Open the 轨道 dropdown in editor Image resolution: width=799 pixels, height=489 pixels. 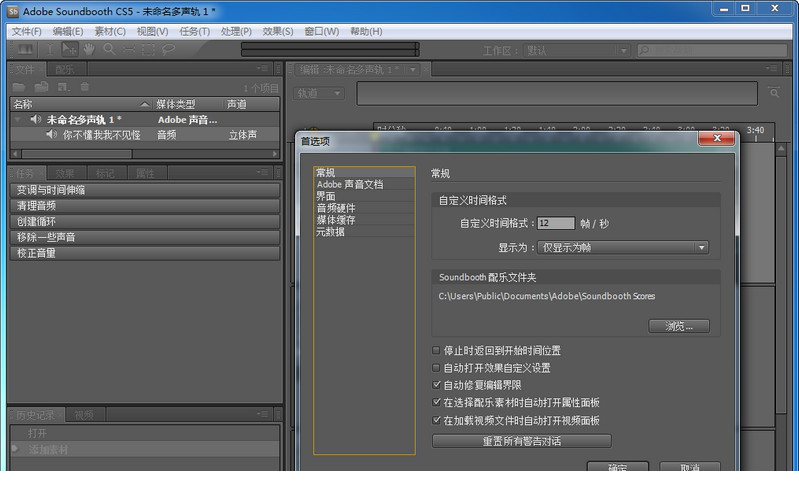pyautogui.click(x=318, y=93)
